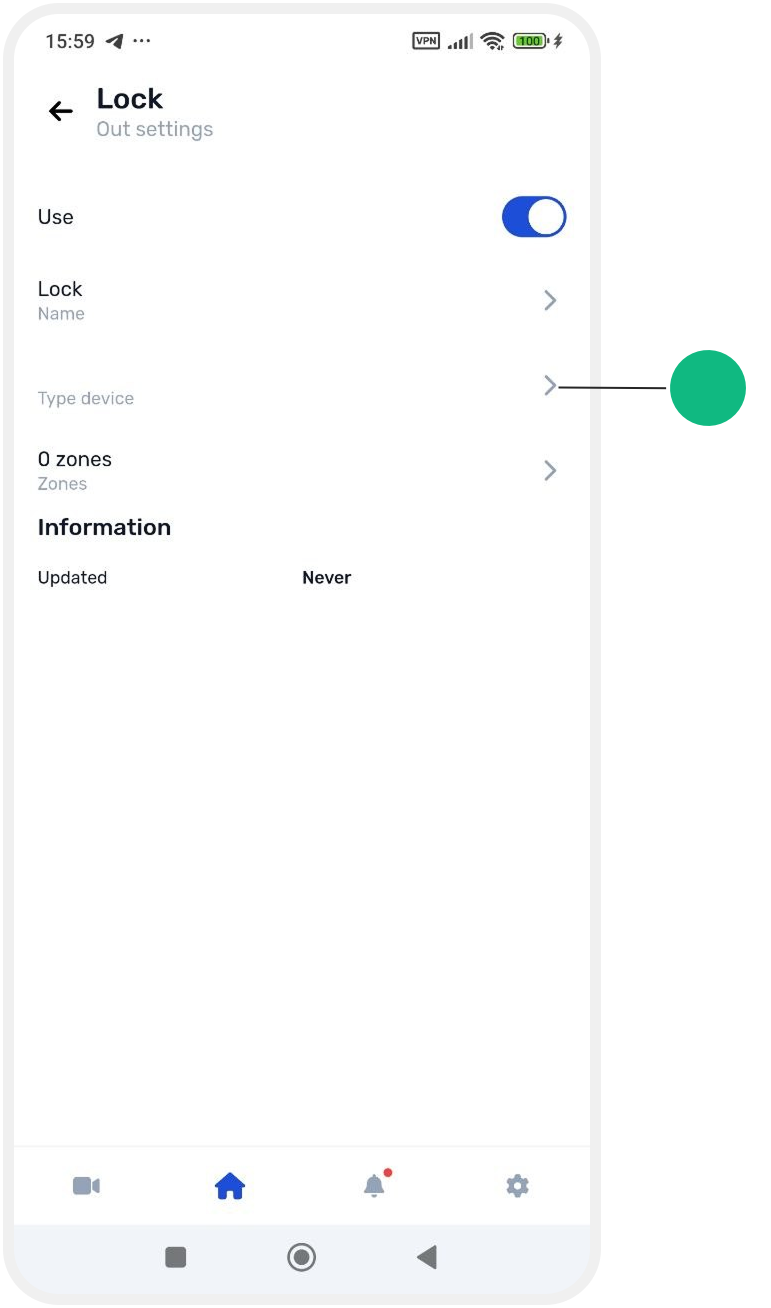Select the "Never" updated value

327,578
